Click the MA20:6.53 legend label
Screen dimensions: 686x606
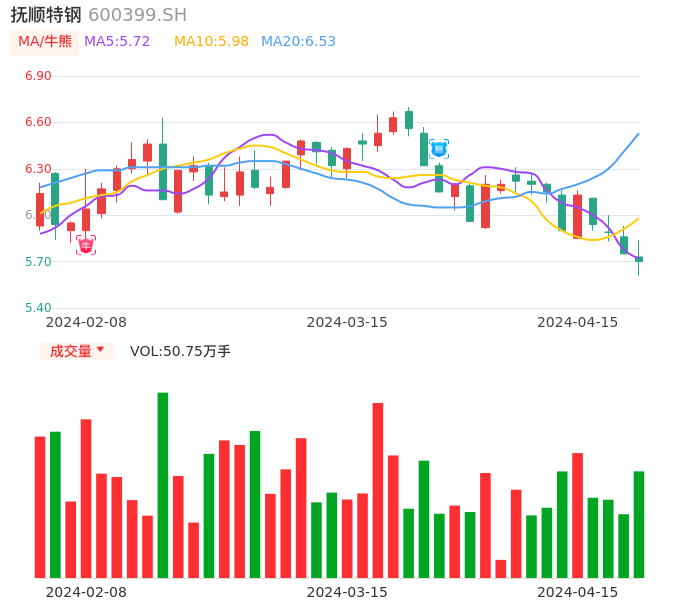coord(298,42)
